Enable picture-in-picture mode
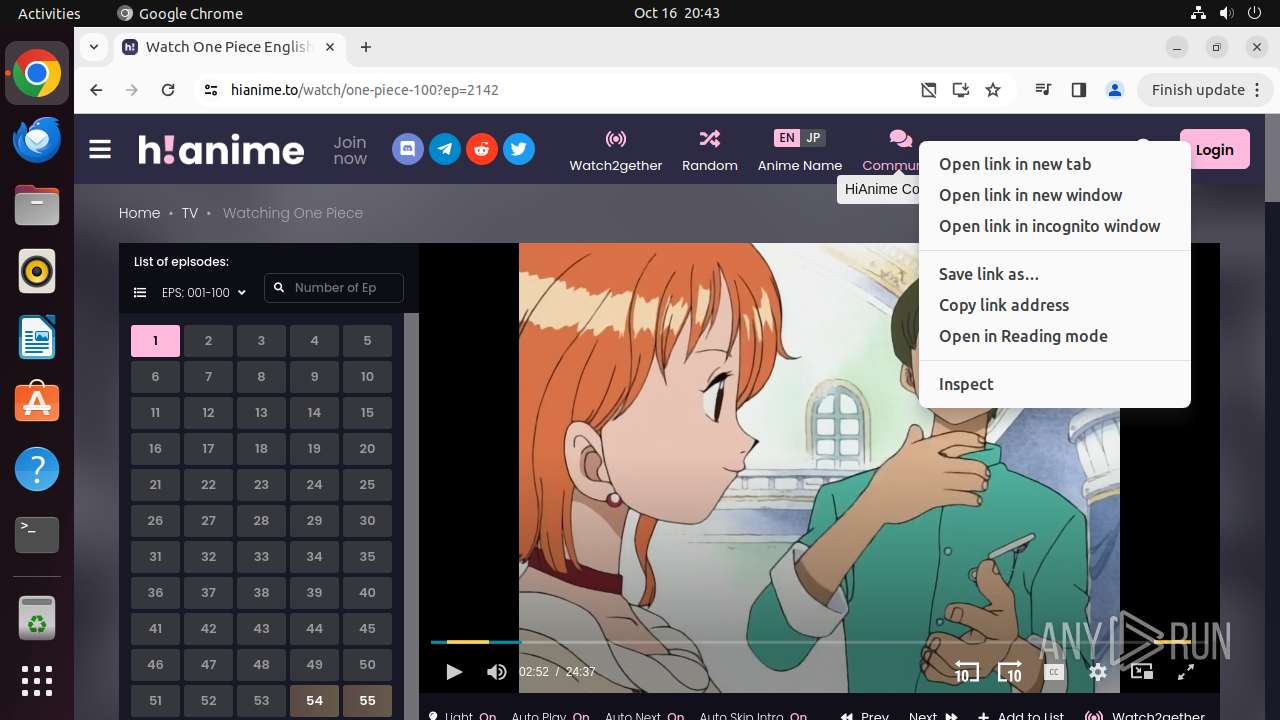This screenshot has width=1280, height=720. tap(1142, 672)
